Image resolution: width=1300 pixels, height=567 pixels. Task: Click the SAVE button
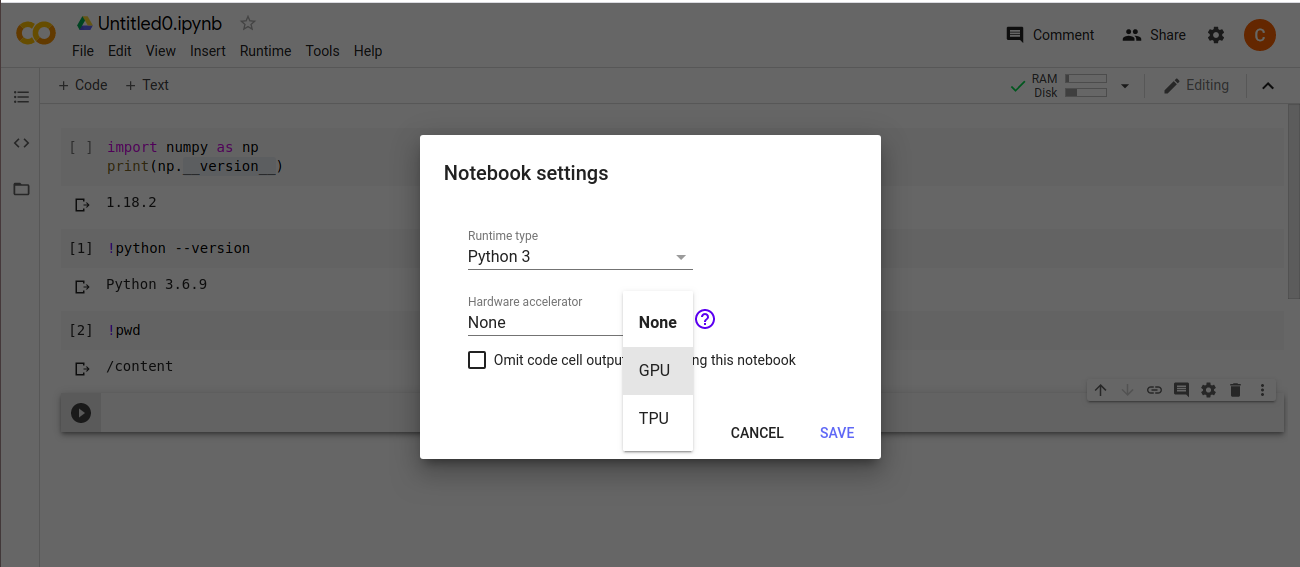(837, 433)
